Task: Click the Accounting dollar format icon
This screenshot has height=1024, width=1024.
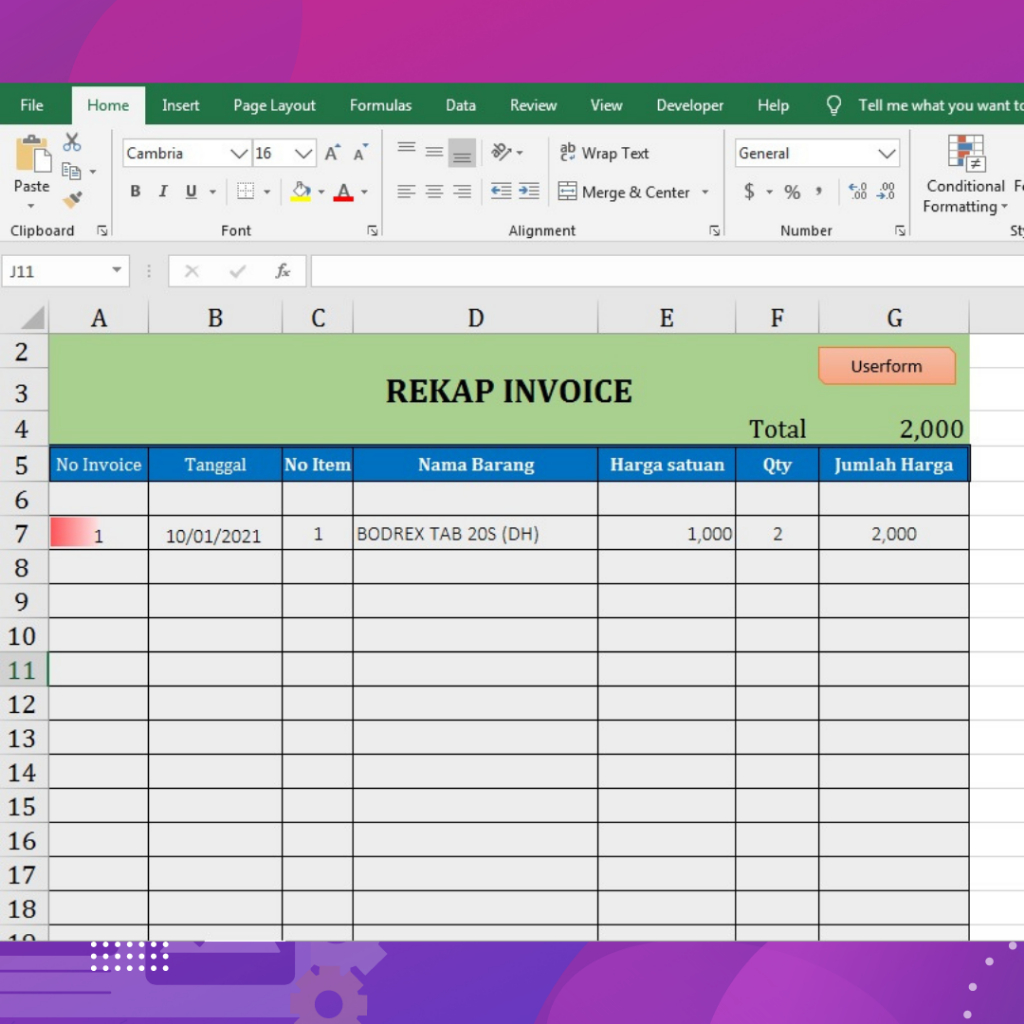Action: pos(749,191)
